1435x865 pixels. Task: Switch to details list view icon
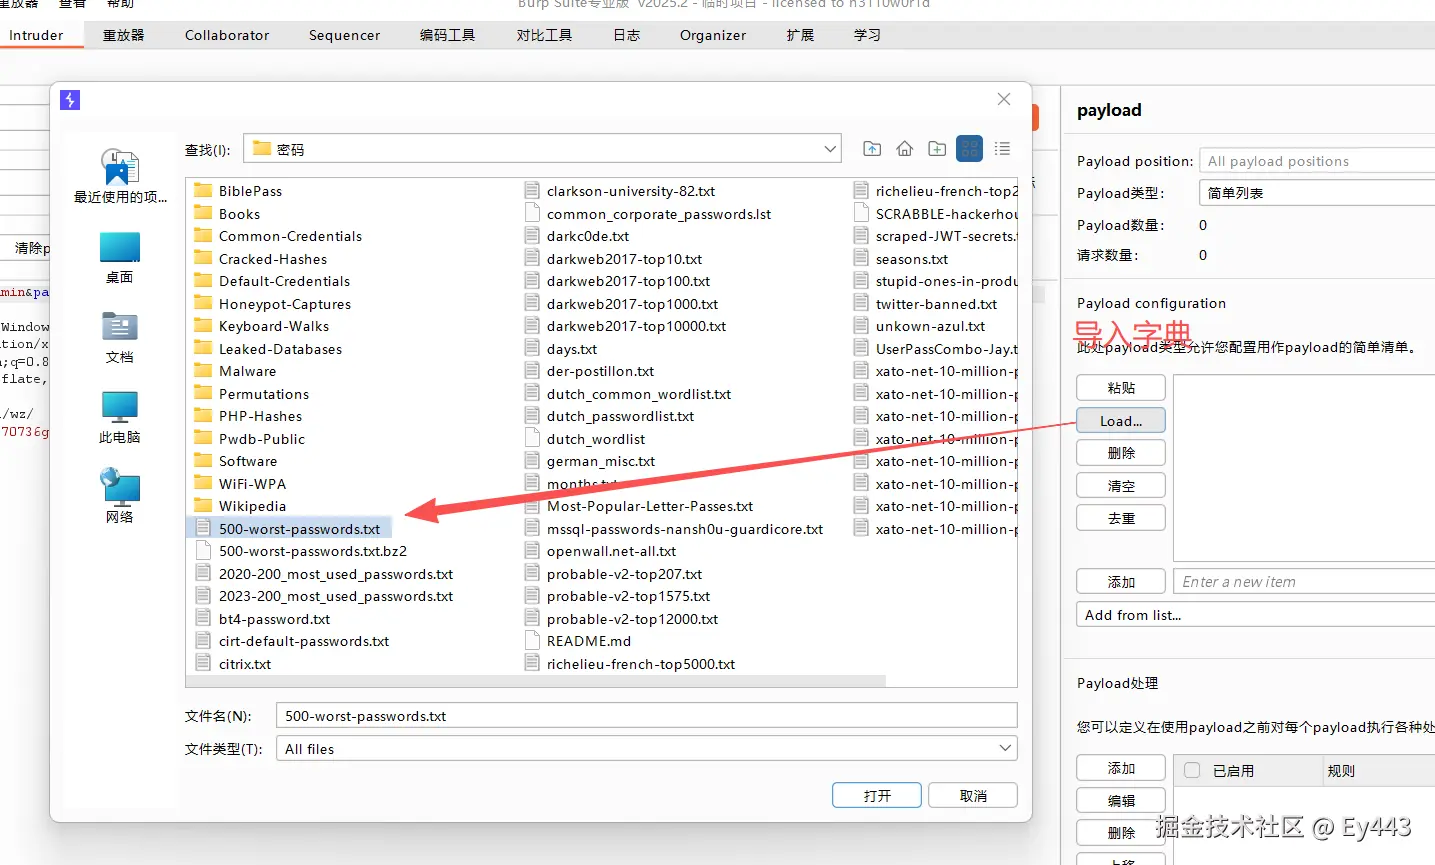1002,149
